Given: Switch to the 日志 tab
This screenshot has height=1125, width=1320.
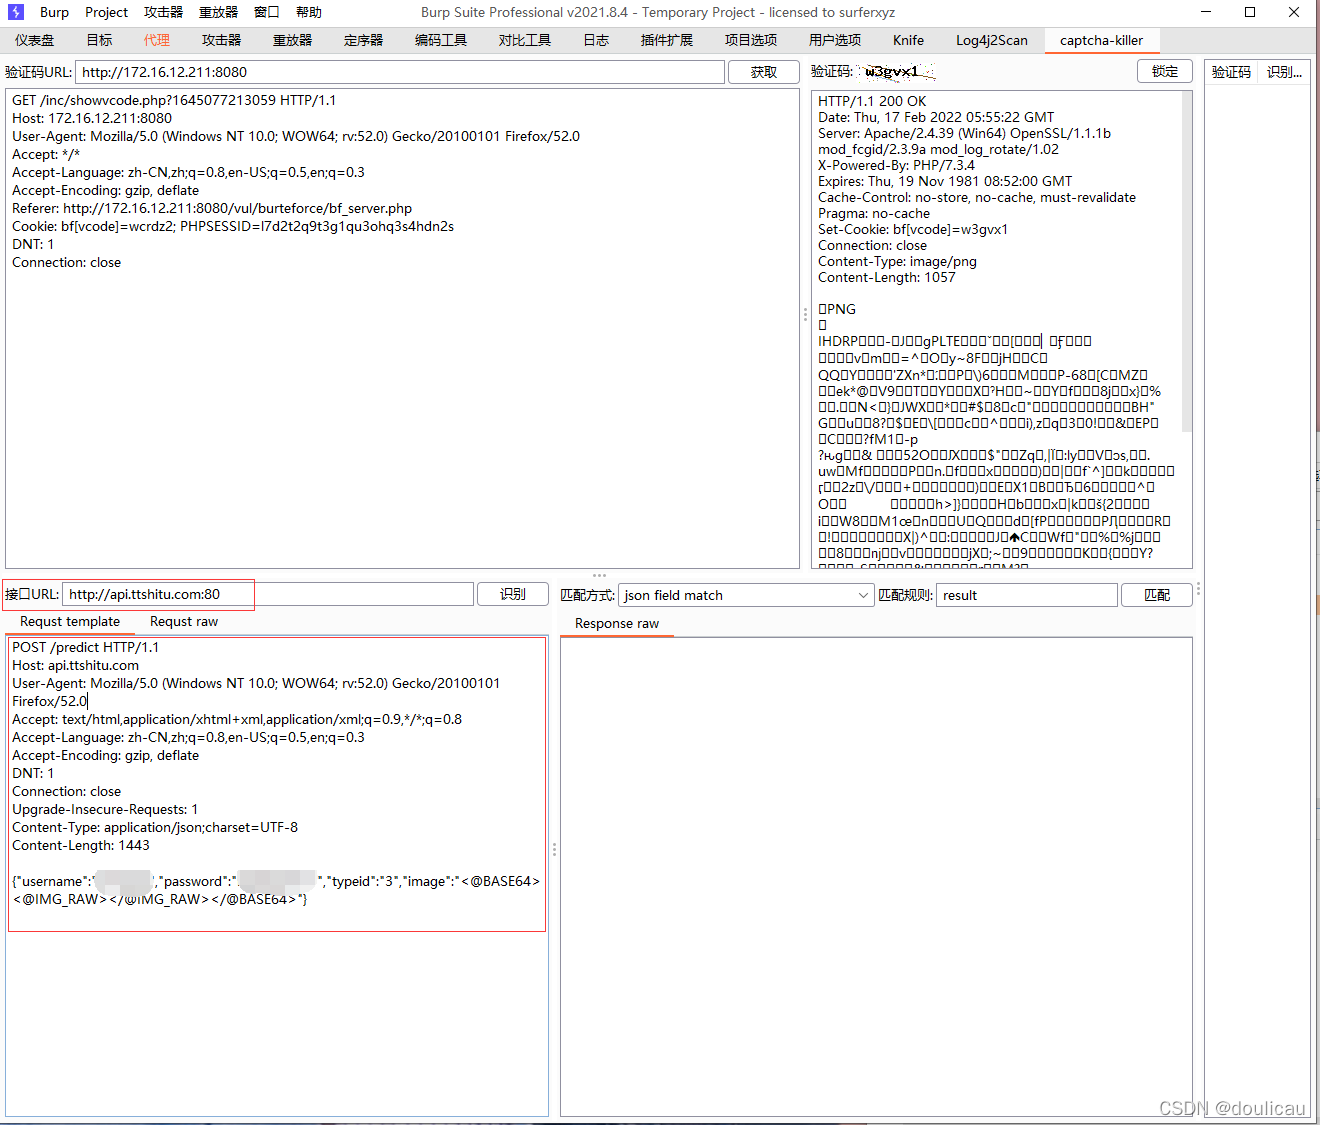Looking at the screenshot, I should [596, 40].
